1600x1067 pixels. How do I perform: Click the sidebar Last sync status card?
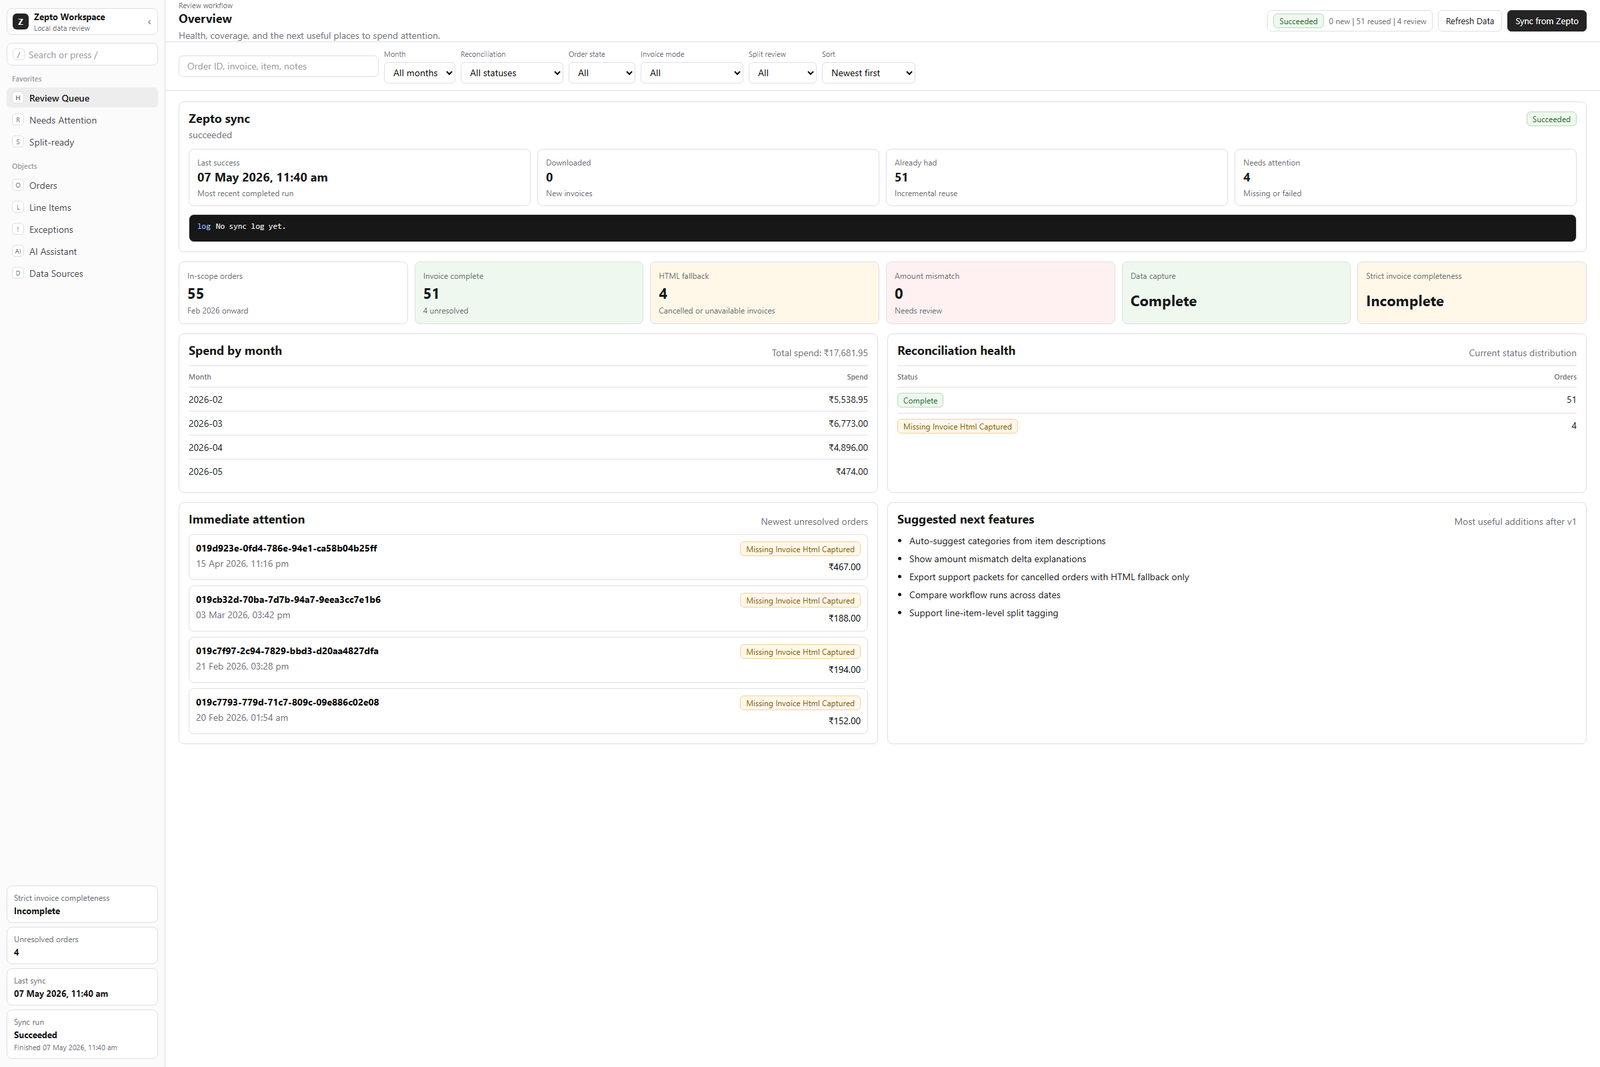click(82, 987)
